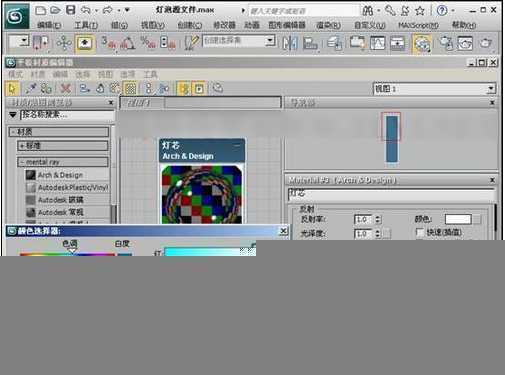Click the Redo arrow icon
Viewport: 505px width, 375px height.
coord(108,10)
